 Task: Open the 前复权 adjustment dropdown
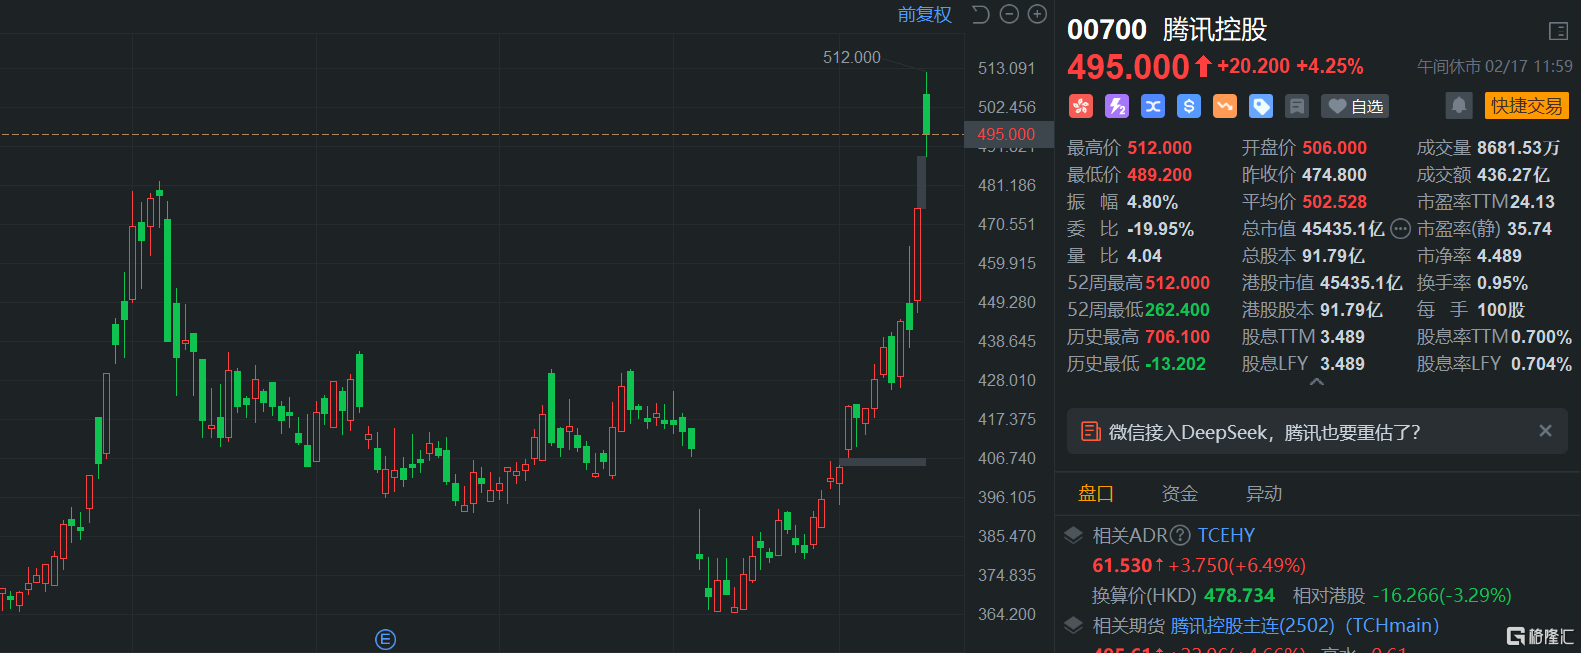(925, 14)
